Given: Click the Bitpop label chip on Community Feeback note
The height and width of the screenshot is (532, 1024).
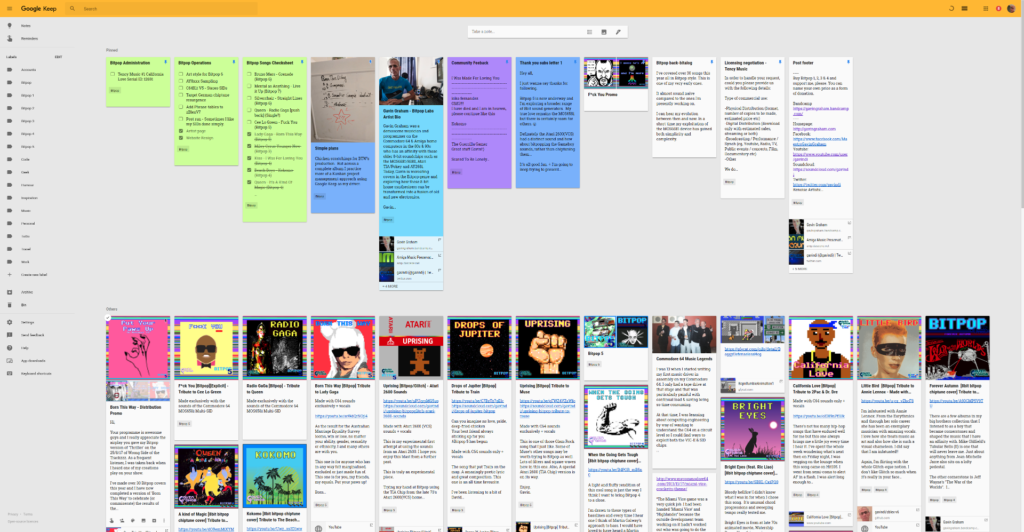Looking at the screenshot, I should coord(456,172).
